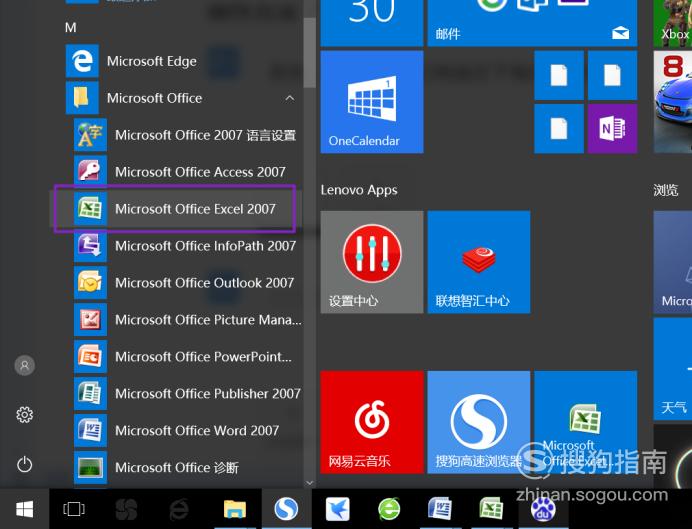Open the Microsoft Office Excel pinned tile

[586, 422]
